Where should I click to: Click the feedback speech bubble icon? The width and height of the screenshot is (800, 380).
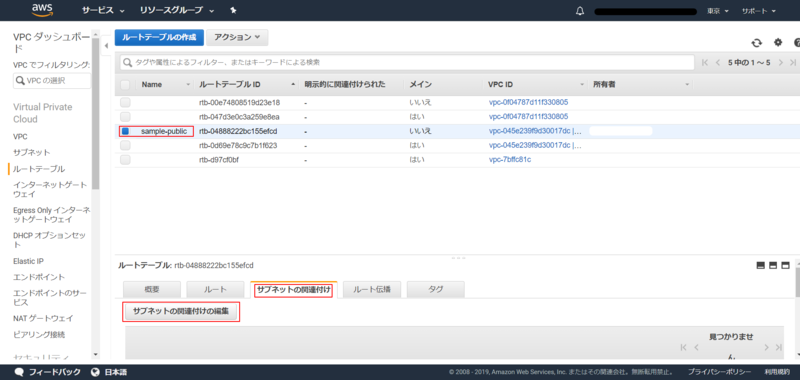point(19,372)
